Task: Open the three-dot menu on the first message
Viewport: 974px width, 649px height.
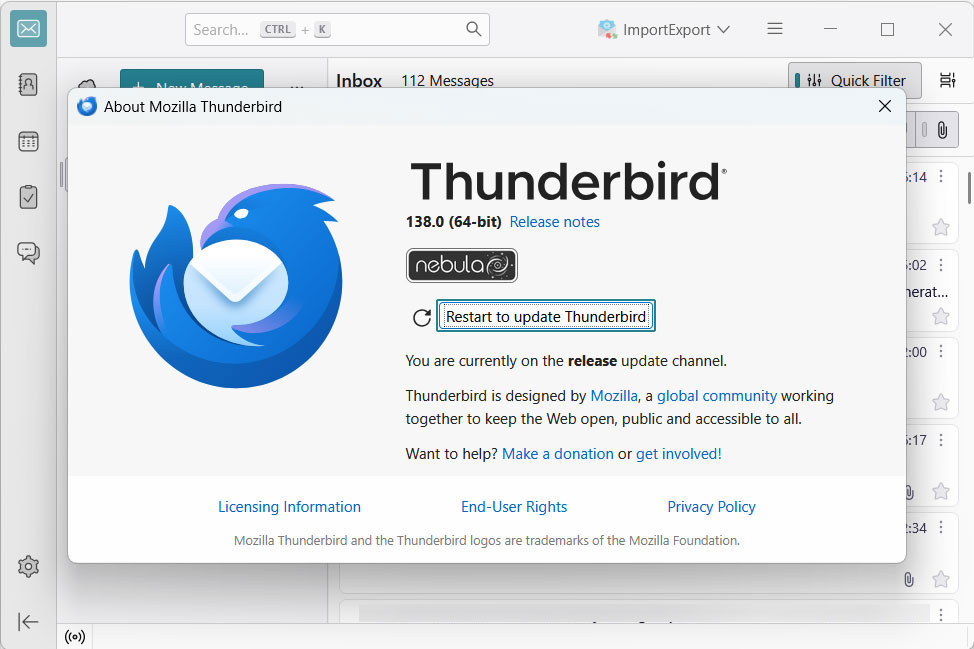Action: 940,175
